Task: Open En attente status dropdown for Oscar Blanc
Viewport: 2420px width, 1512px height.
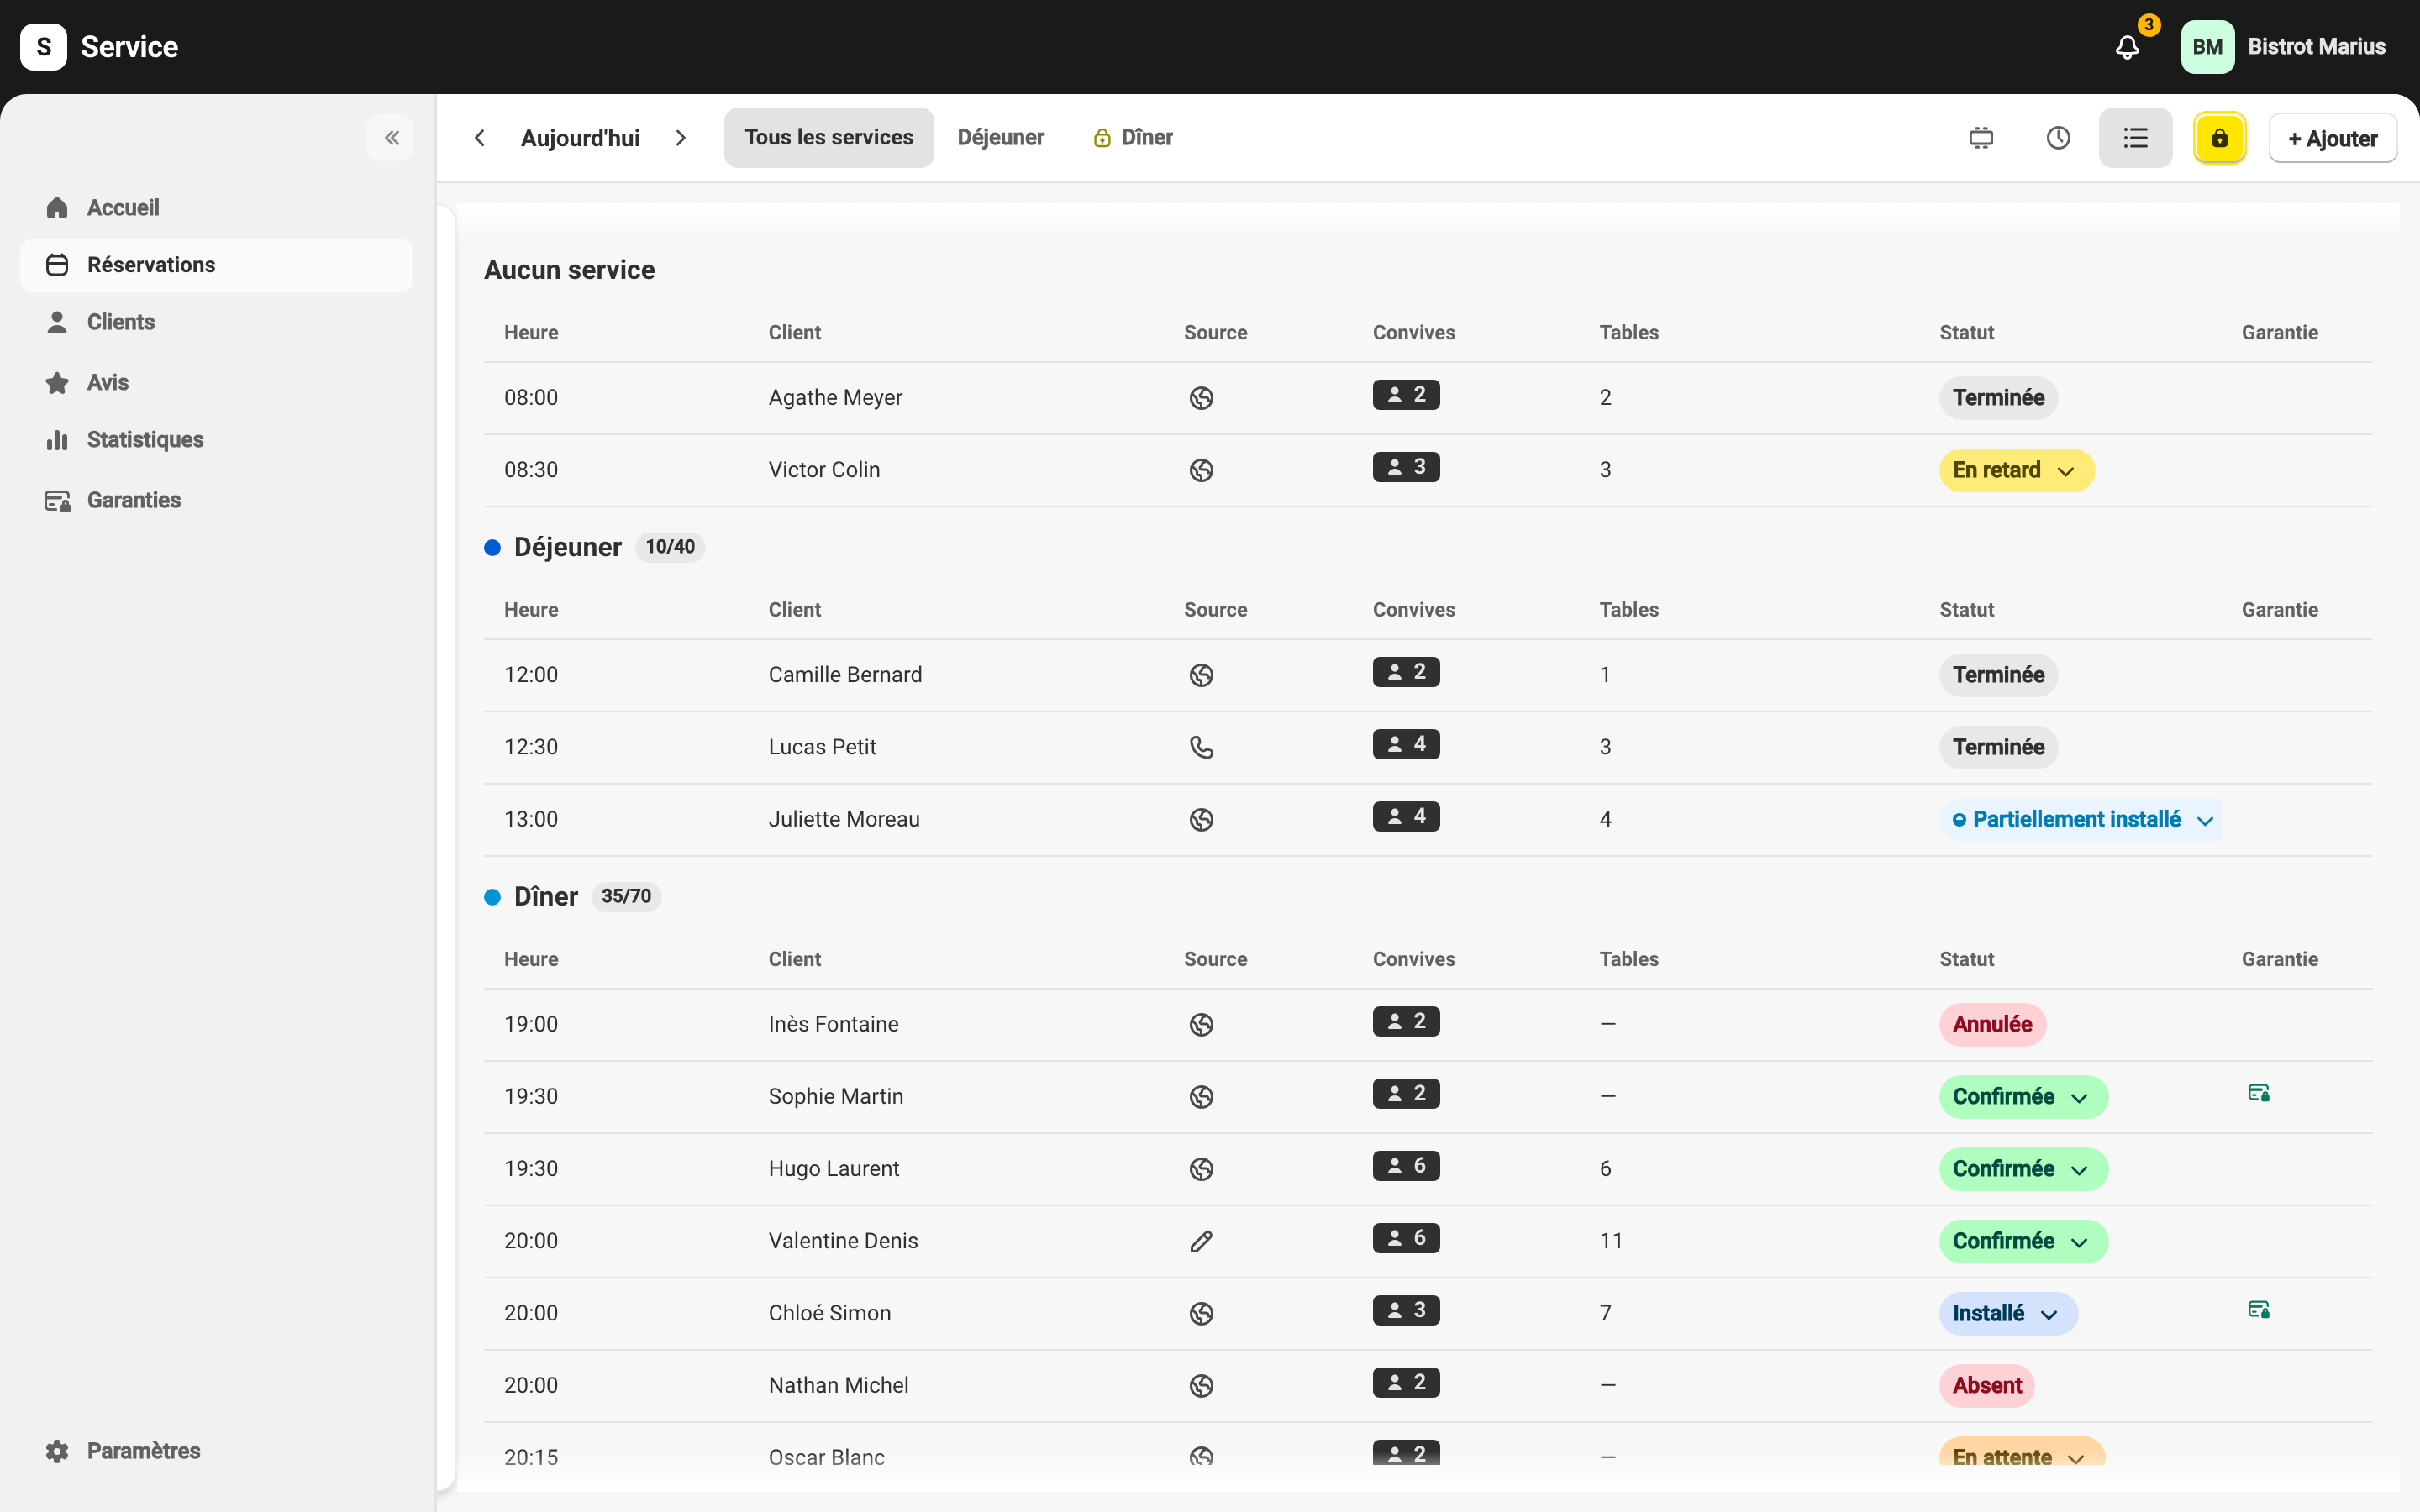Action: [x=2022, y=1453]
